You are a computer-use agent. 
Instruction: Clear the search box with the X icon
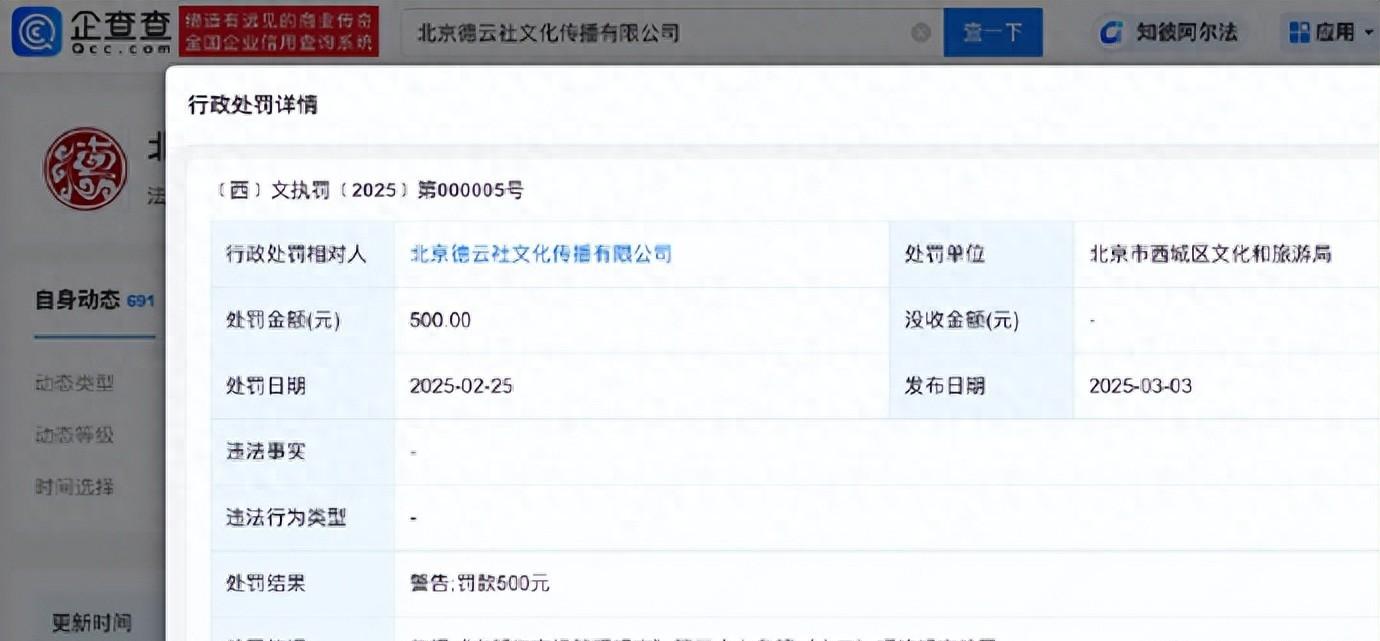click(921, 33)
